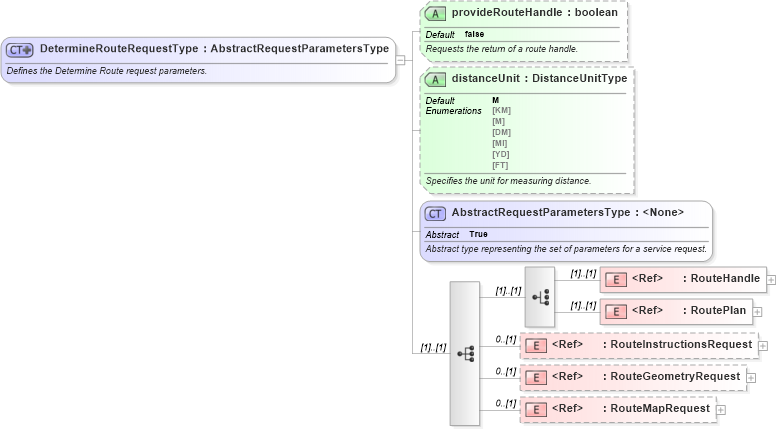
Task: Click the CT icon of DetermineRouteRequestType
Action: coord(19,50)
